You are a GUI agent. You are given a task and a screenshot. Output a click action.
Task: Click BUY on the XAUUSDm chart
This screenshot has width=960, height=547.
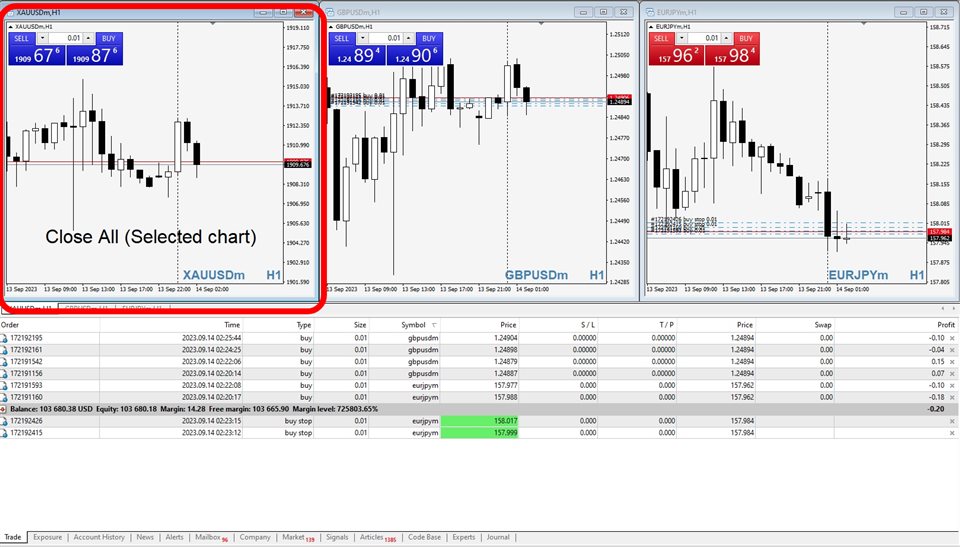[x=108, y=38]
